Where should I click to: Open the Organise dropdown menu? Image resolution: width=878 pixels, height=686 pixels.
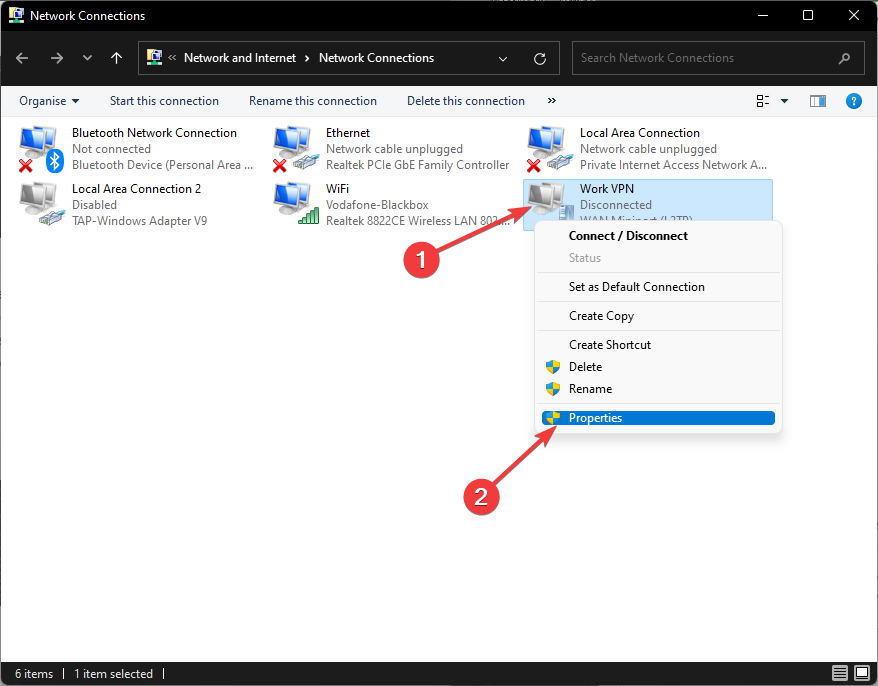[49, 101]
